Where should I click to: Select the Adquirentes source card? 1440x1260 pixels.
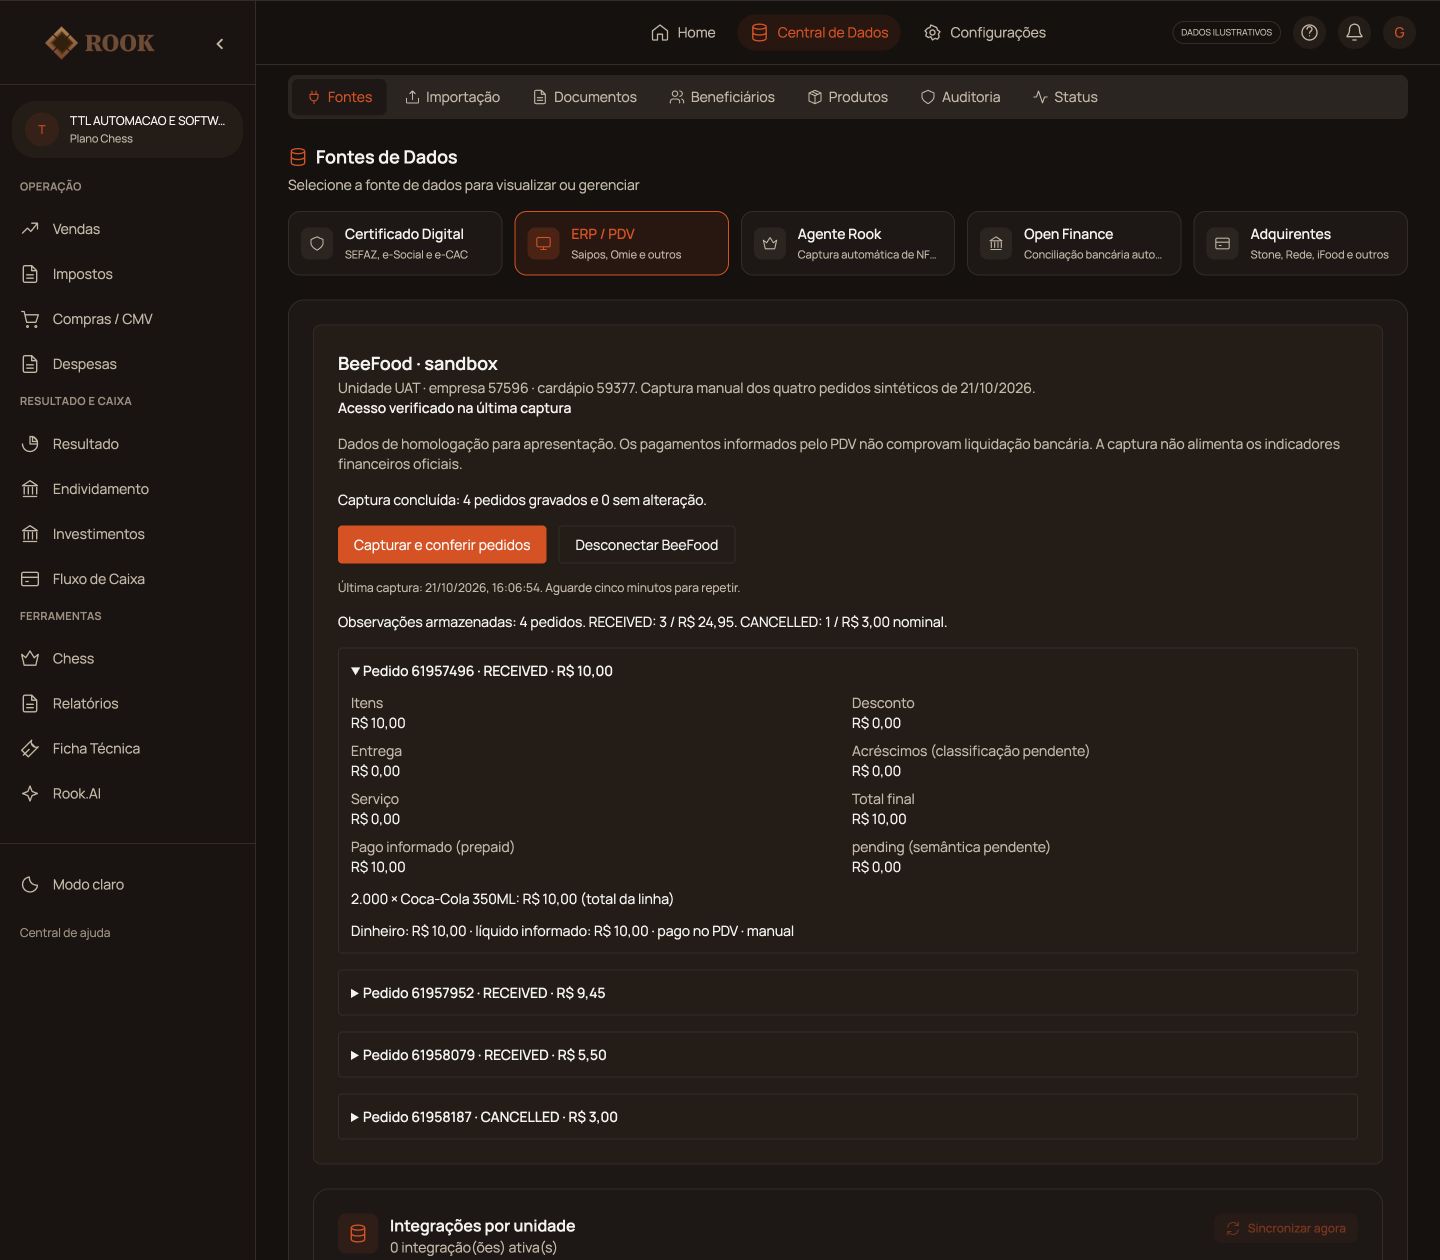1300,243
